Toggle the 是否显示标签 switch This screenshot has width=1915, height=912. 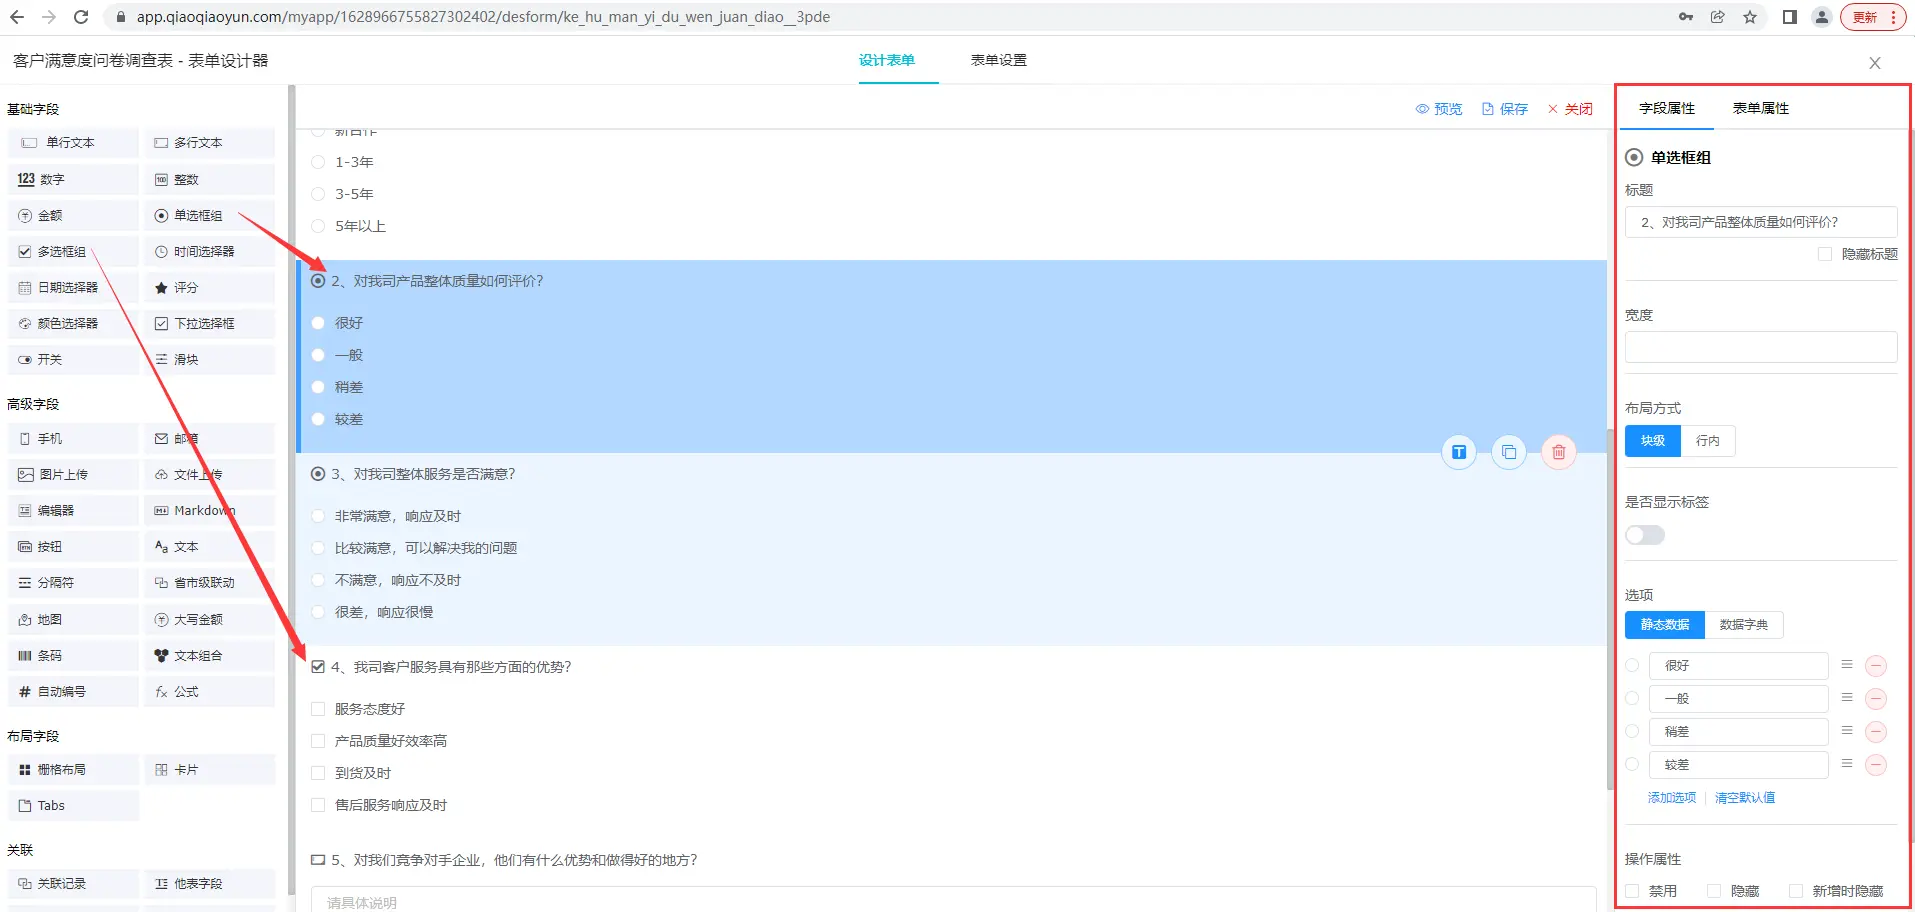pyautogui.click(x=1645, y=535)
